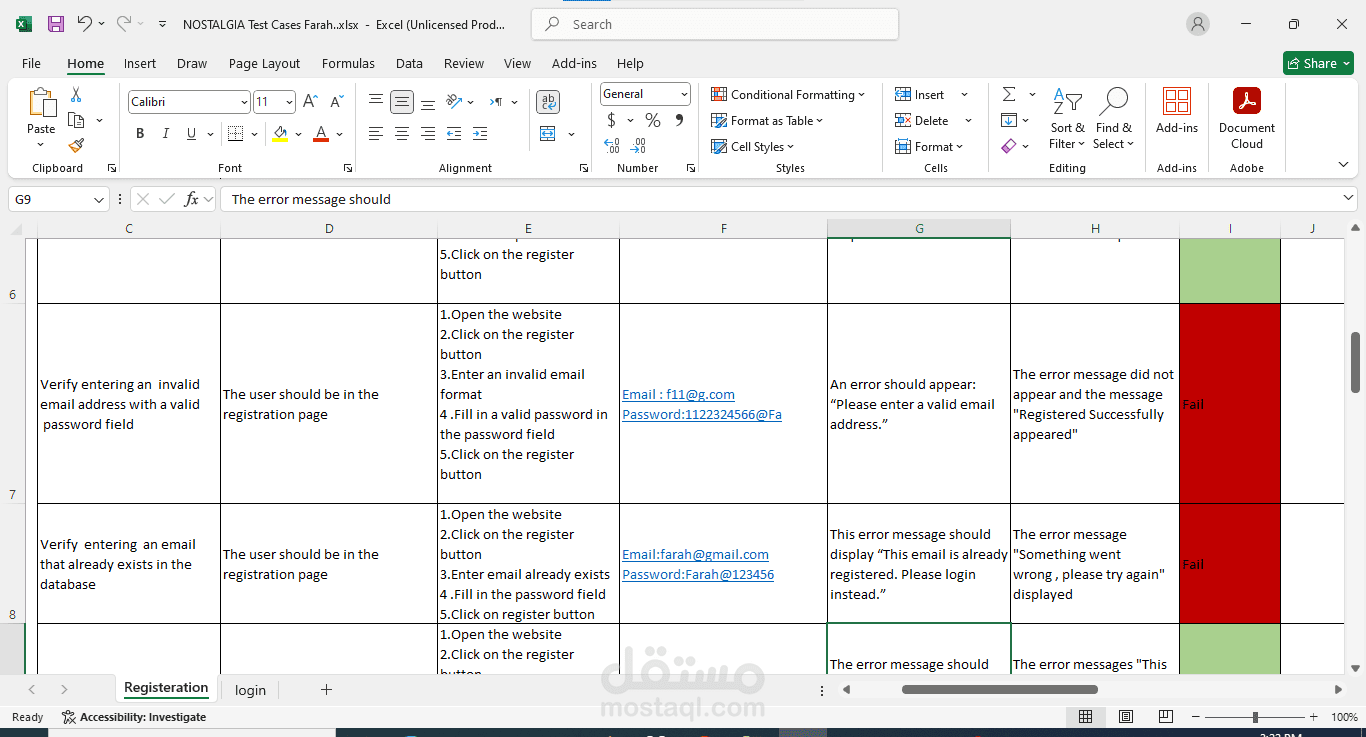Expand Format as Table menu
This screenshot has height=737, width=1366.
click(x=767, y=121)
